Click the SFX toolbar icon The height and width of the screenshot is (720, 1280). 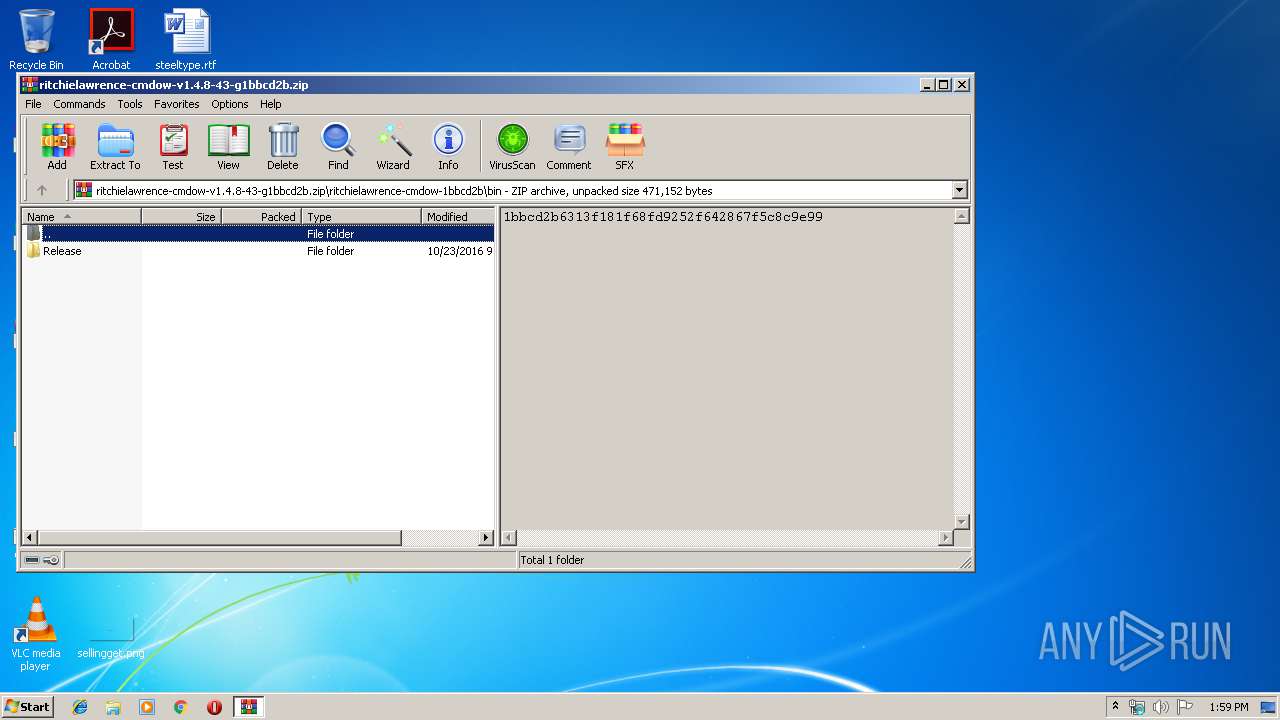click(625, 147)
